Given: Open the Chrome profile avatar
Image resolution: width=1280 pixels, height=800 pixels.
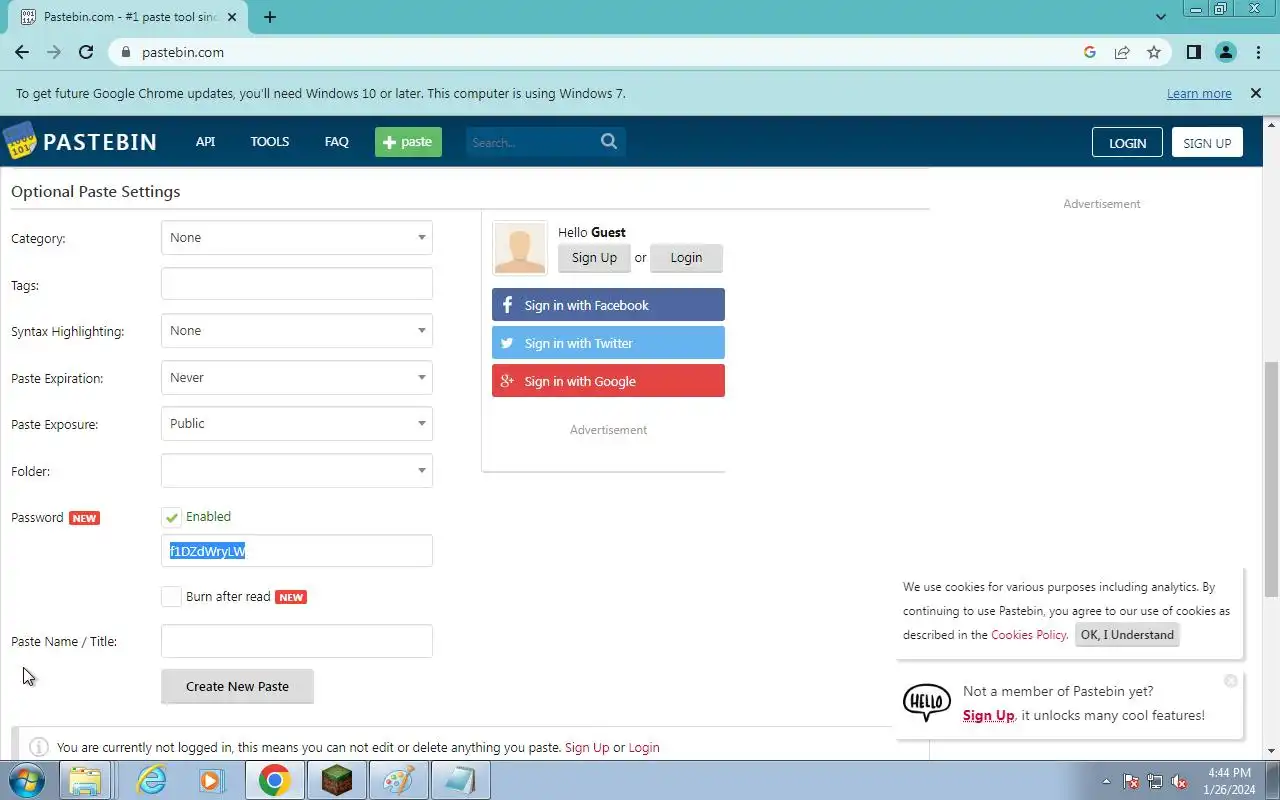Looking at the screenshot, I should tap(1226, 52).
